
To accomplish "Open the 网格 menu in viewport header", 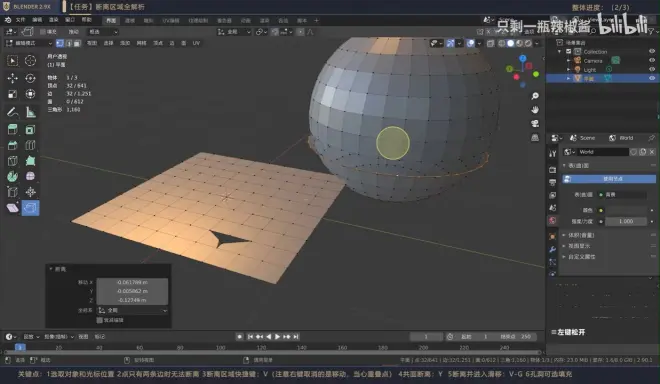I will pos(141,43).
